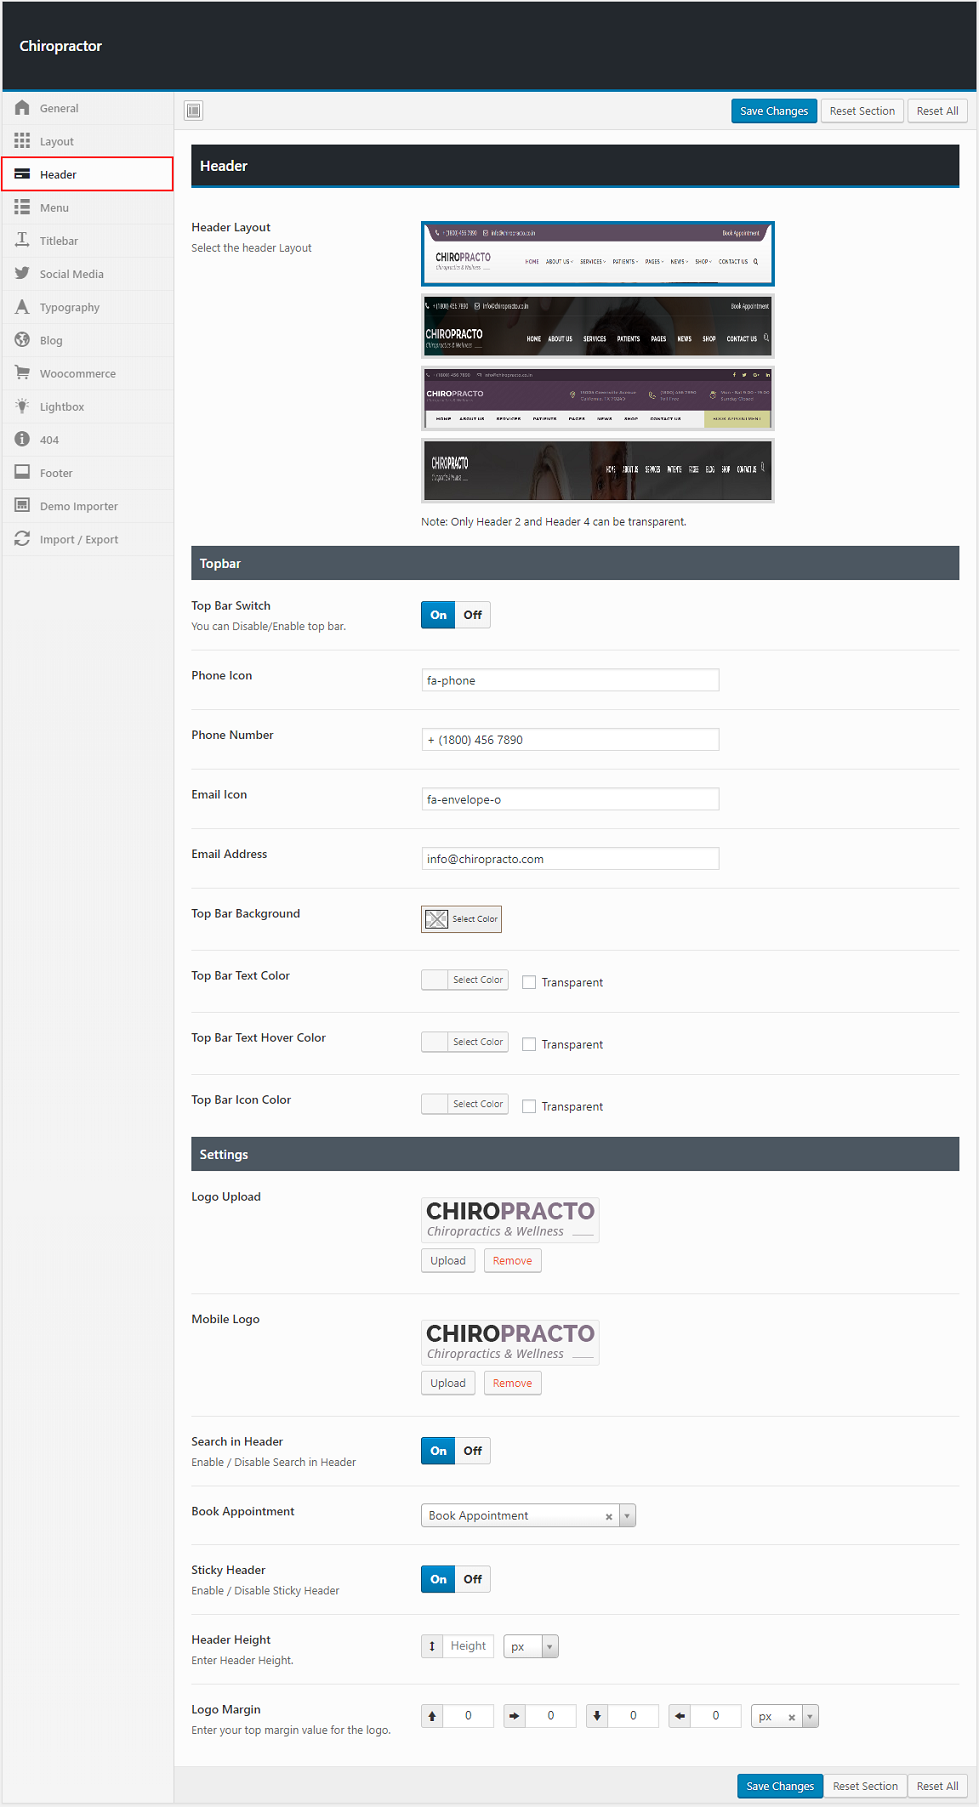Open the Header Height unit dropdown
This screenshot has height=1807, width=979.
tap(549, 1646)
